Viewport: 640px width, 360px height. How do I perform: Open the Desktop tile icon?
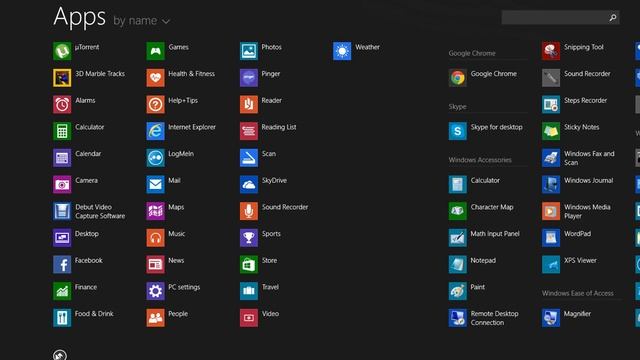pos(62,238)
